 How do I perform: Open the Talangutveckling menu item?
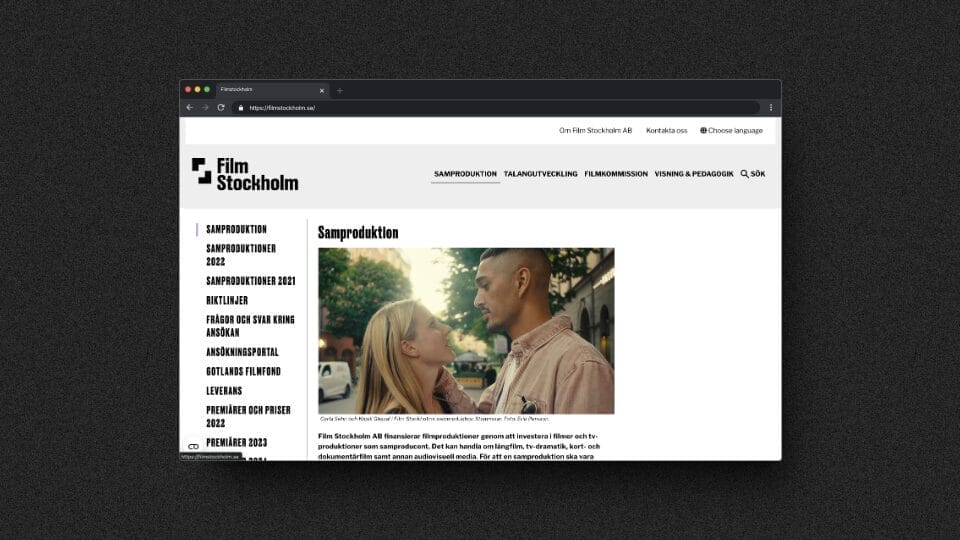[x=540, y=174]
